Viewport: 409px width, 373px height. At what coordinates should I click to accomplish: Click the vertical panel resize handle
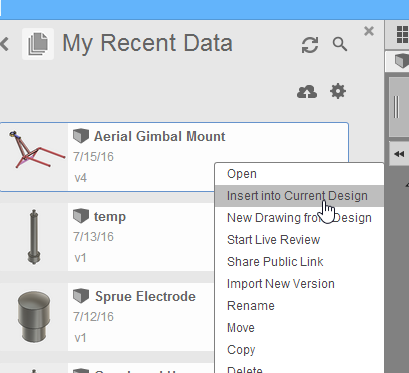tap(396, 107)
